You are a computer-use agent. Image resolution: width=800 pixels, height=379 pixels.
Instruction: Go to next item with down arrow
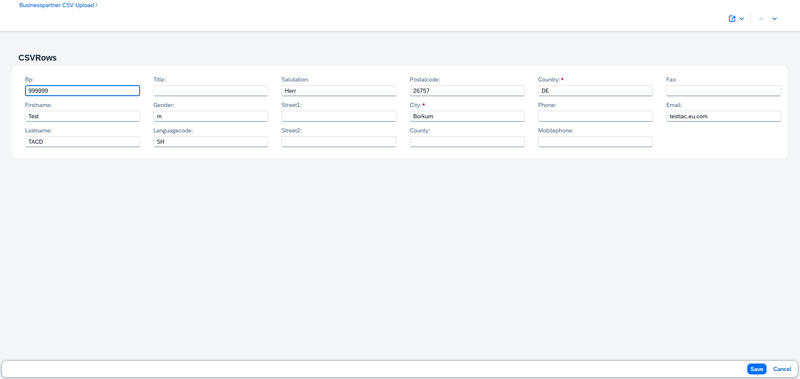coord(774,19)
